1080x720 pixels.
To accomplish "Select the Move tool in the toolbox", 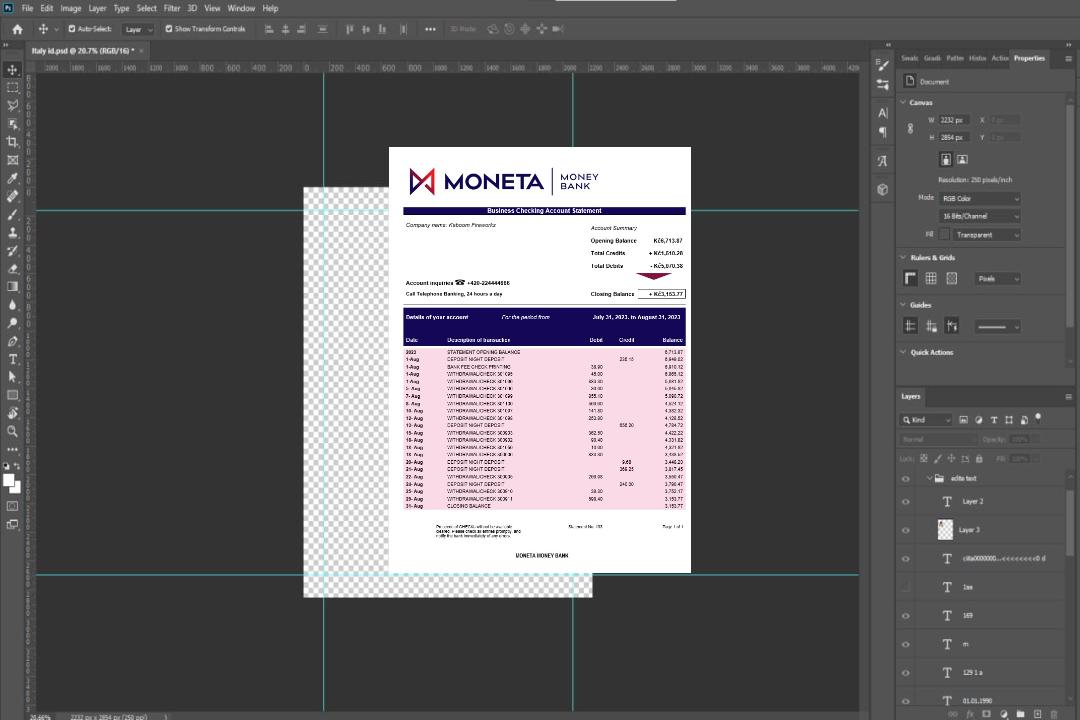I will pos(12,70).
